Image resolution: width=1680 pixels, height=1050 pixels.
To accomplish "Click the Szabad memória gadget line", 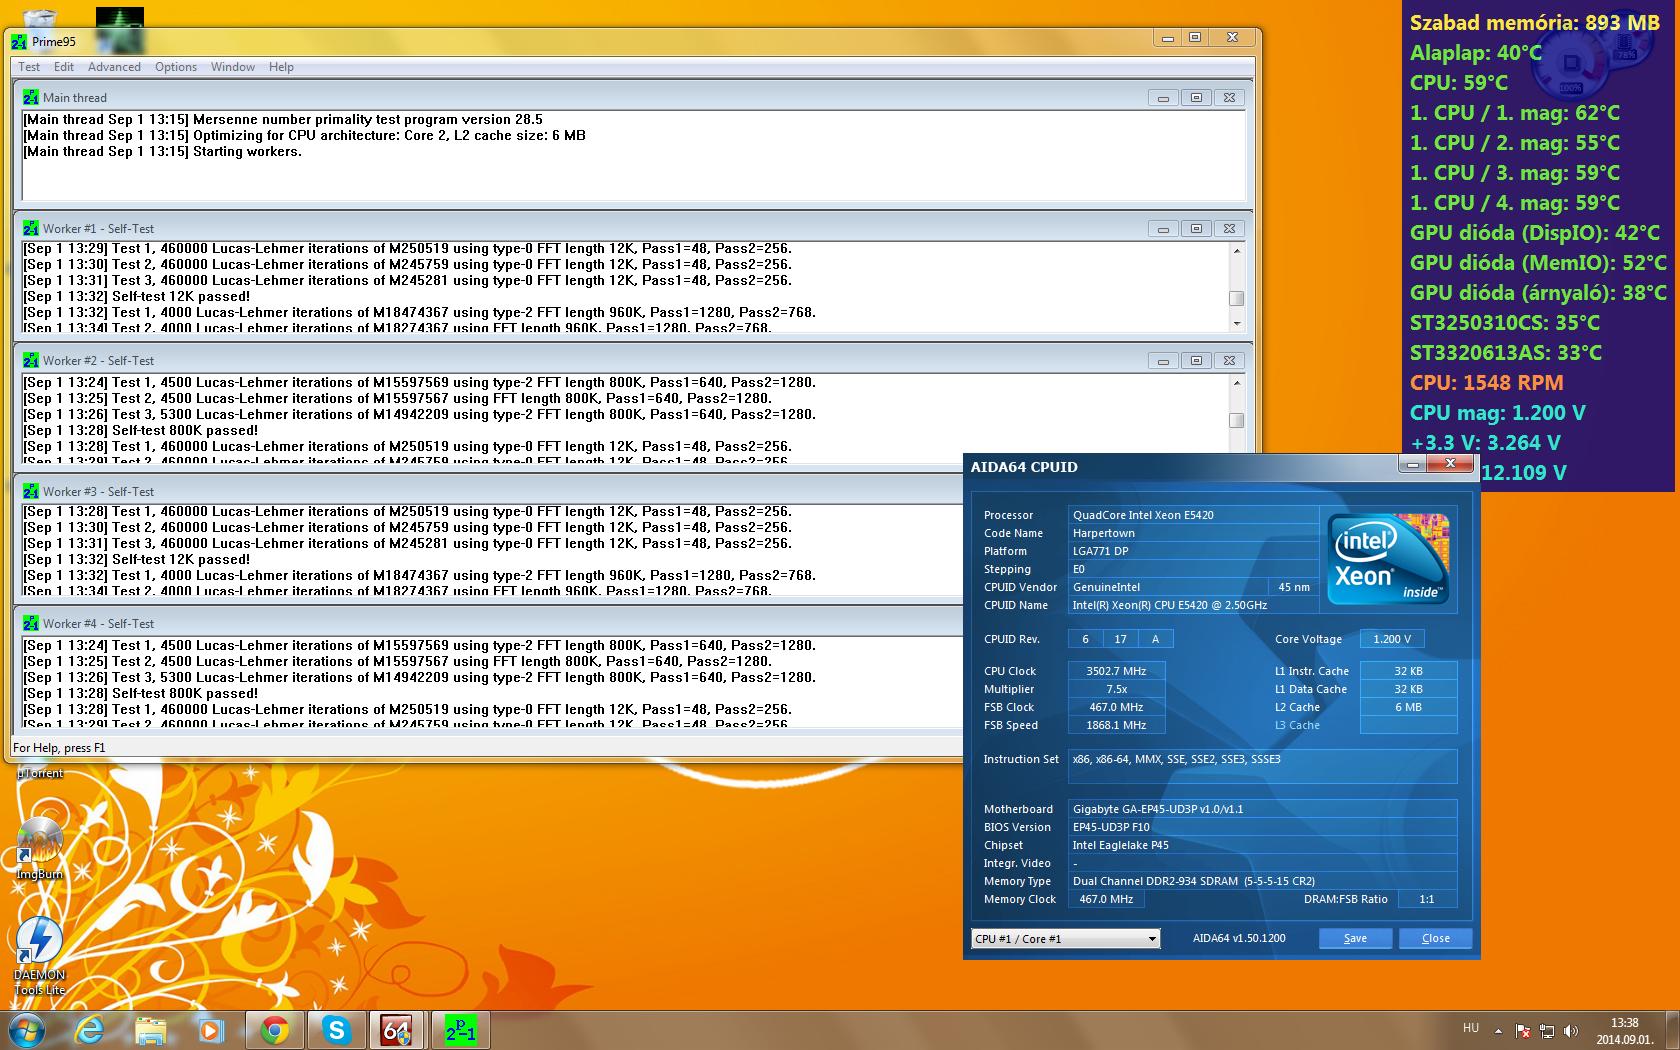I will pyautogui.click(x=1535, y=23).
